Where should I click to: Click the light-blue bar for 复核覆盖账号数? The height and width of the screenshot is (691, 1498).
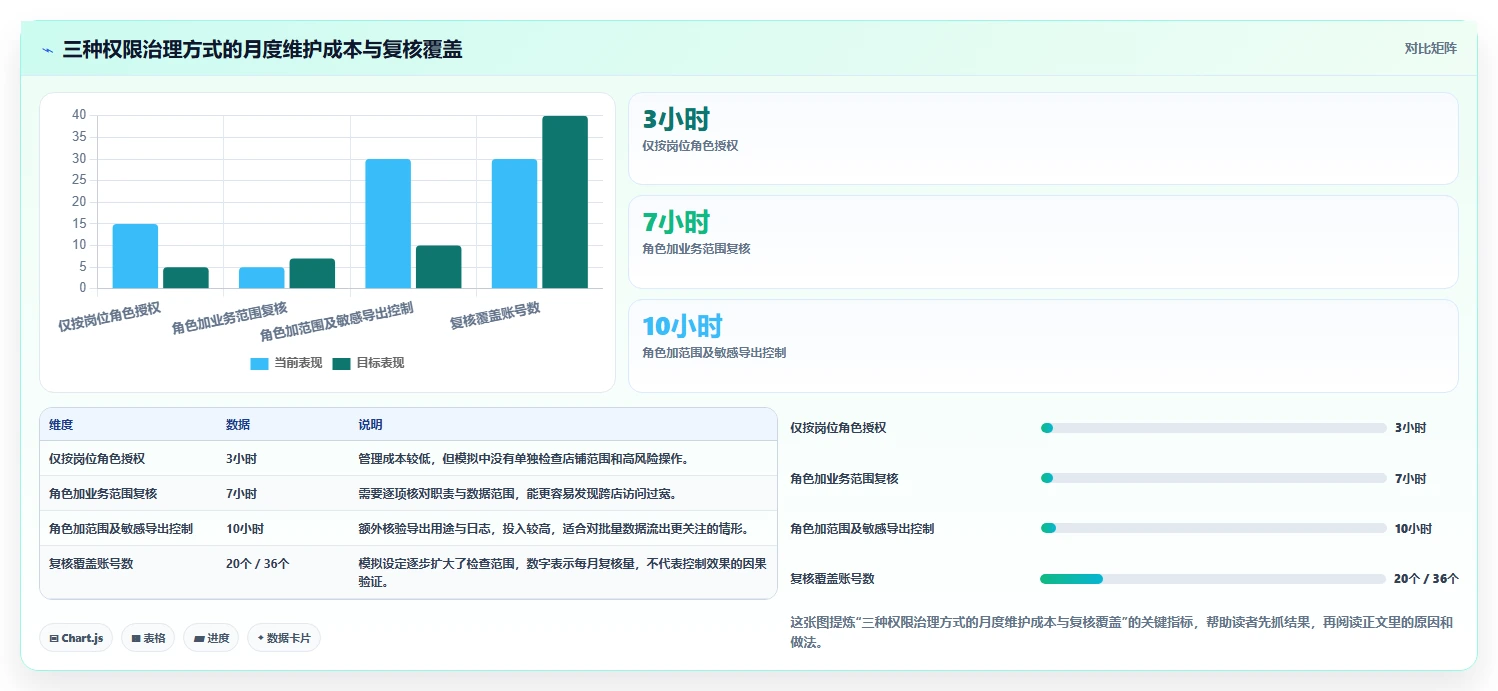click(514, 224)
